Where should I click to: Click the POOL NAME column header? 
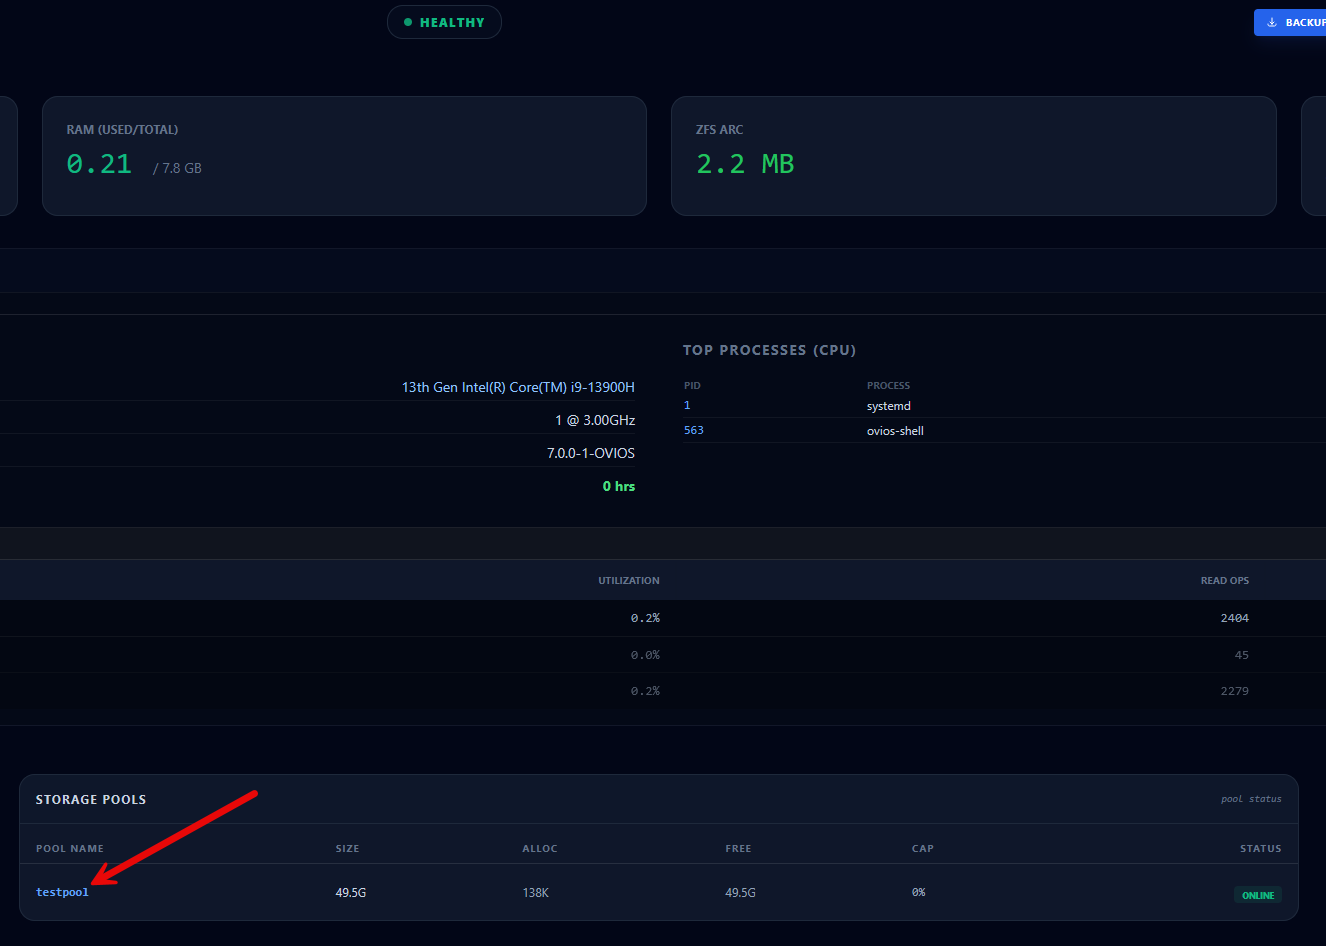click(70, 848)
